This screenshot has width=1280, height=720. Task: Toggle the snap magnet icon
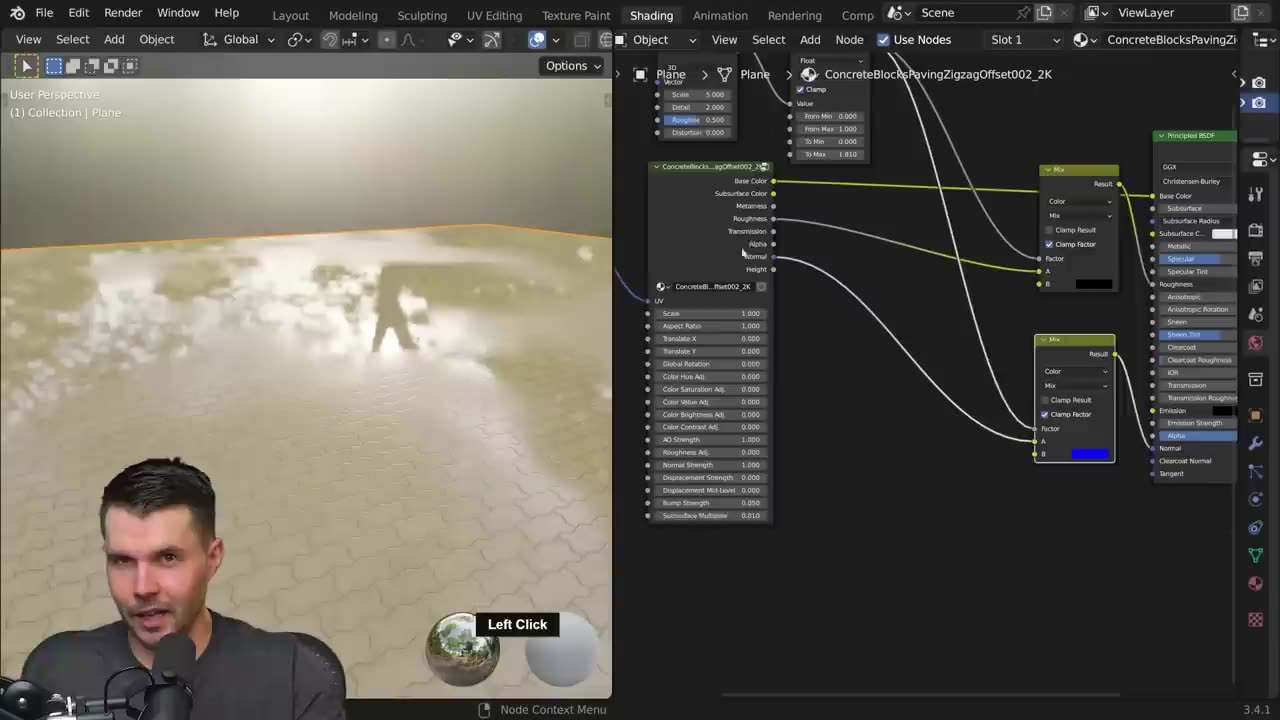pos(330,40)
